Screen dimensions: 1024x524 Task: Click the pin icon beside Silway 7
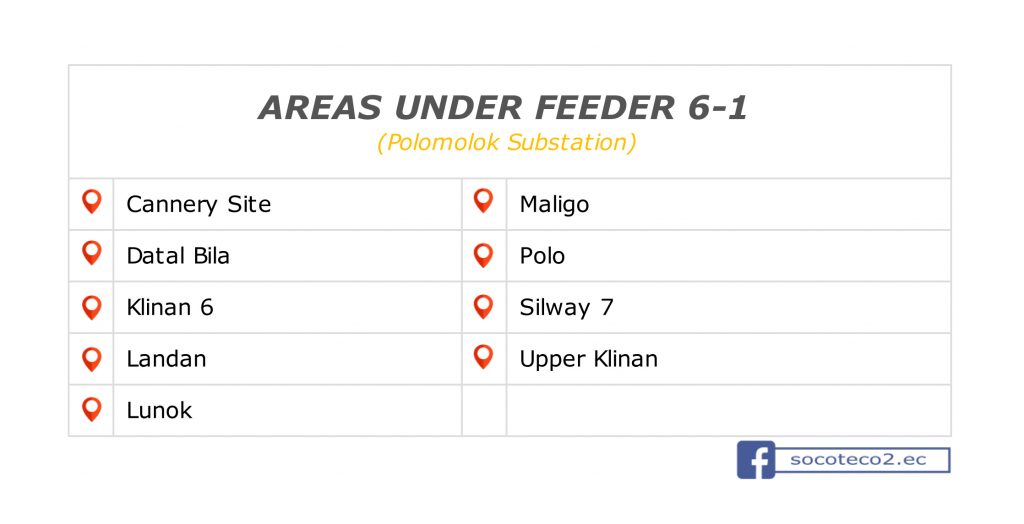coord(483,306)
